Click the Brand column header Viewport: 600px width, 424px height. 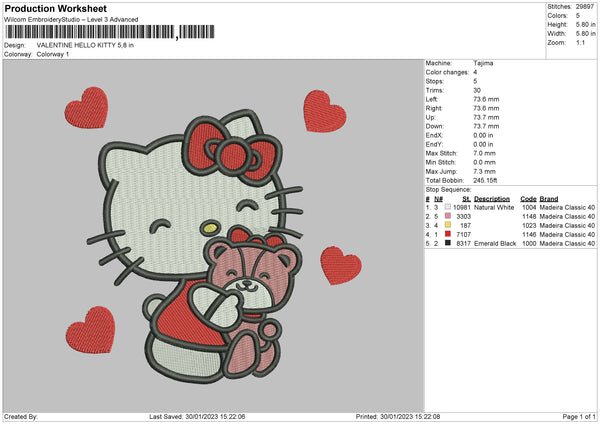(549, 199)
